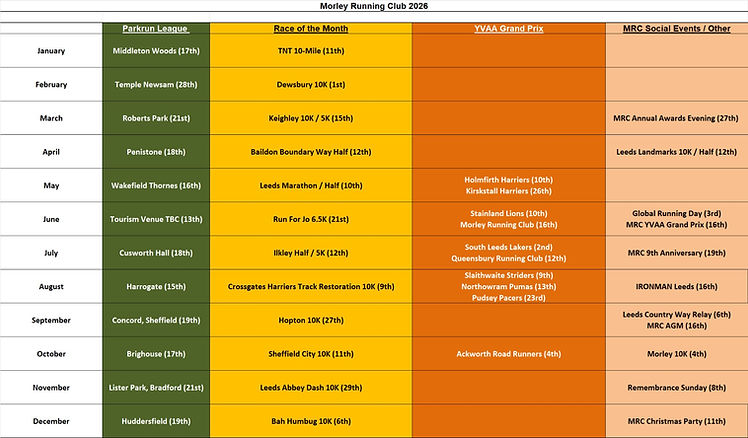The width and height of the screenshot is (748, 438).
Task: Select 'Holmfirth Harriers (10th)' entry
Action: [x=509, y=180]
